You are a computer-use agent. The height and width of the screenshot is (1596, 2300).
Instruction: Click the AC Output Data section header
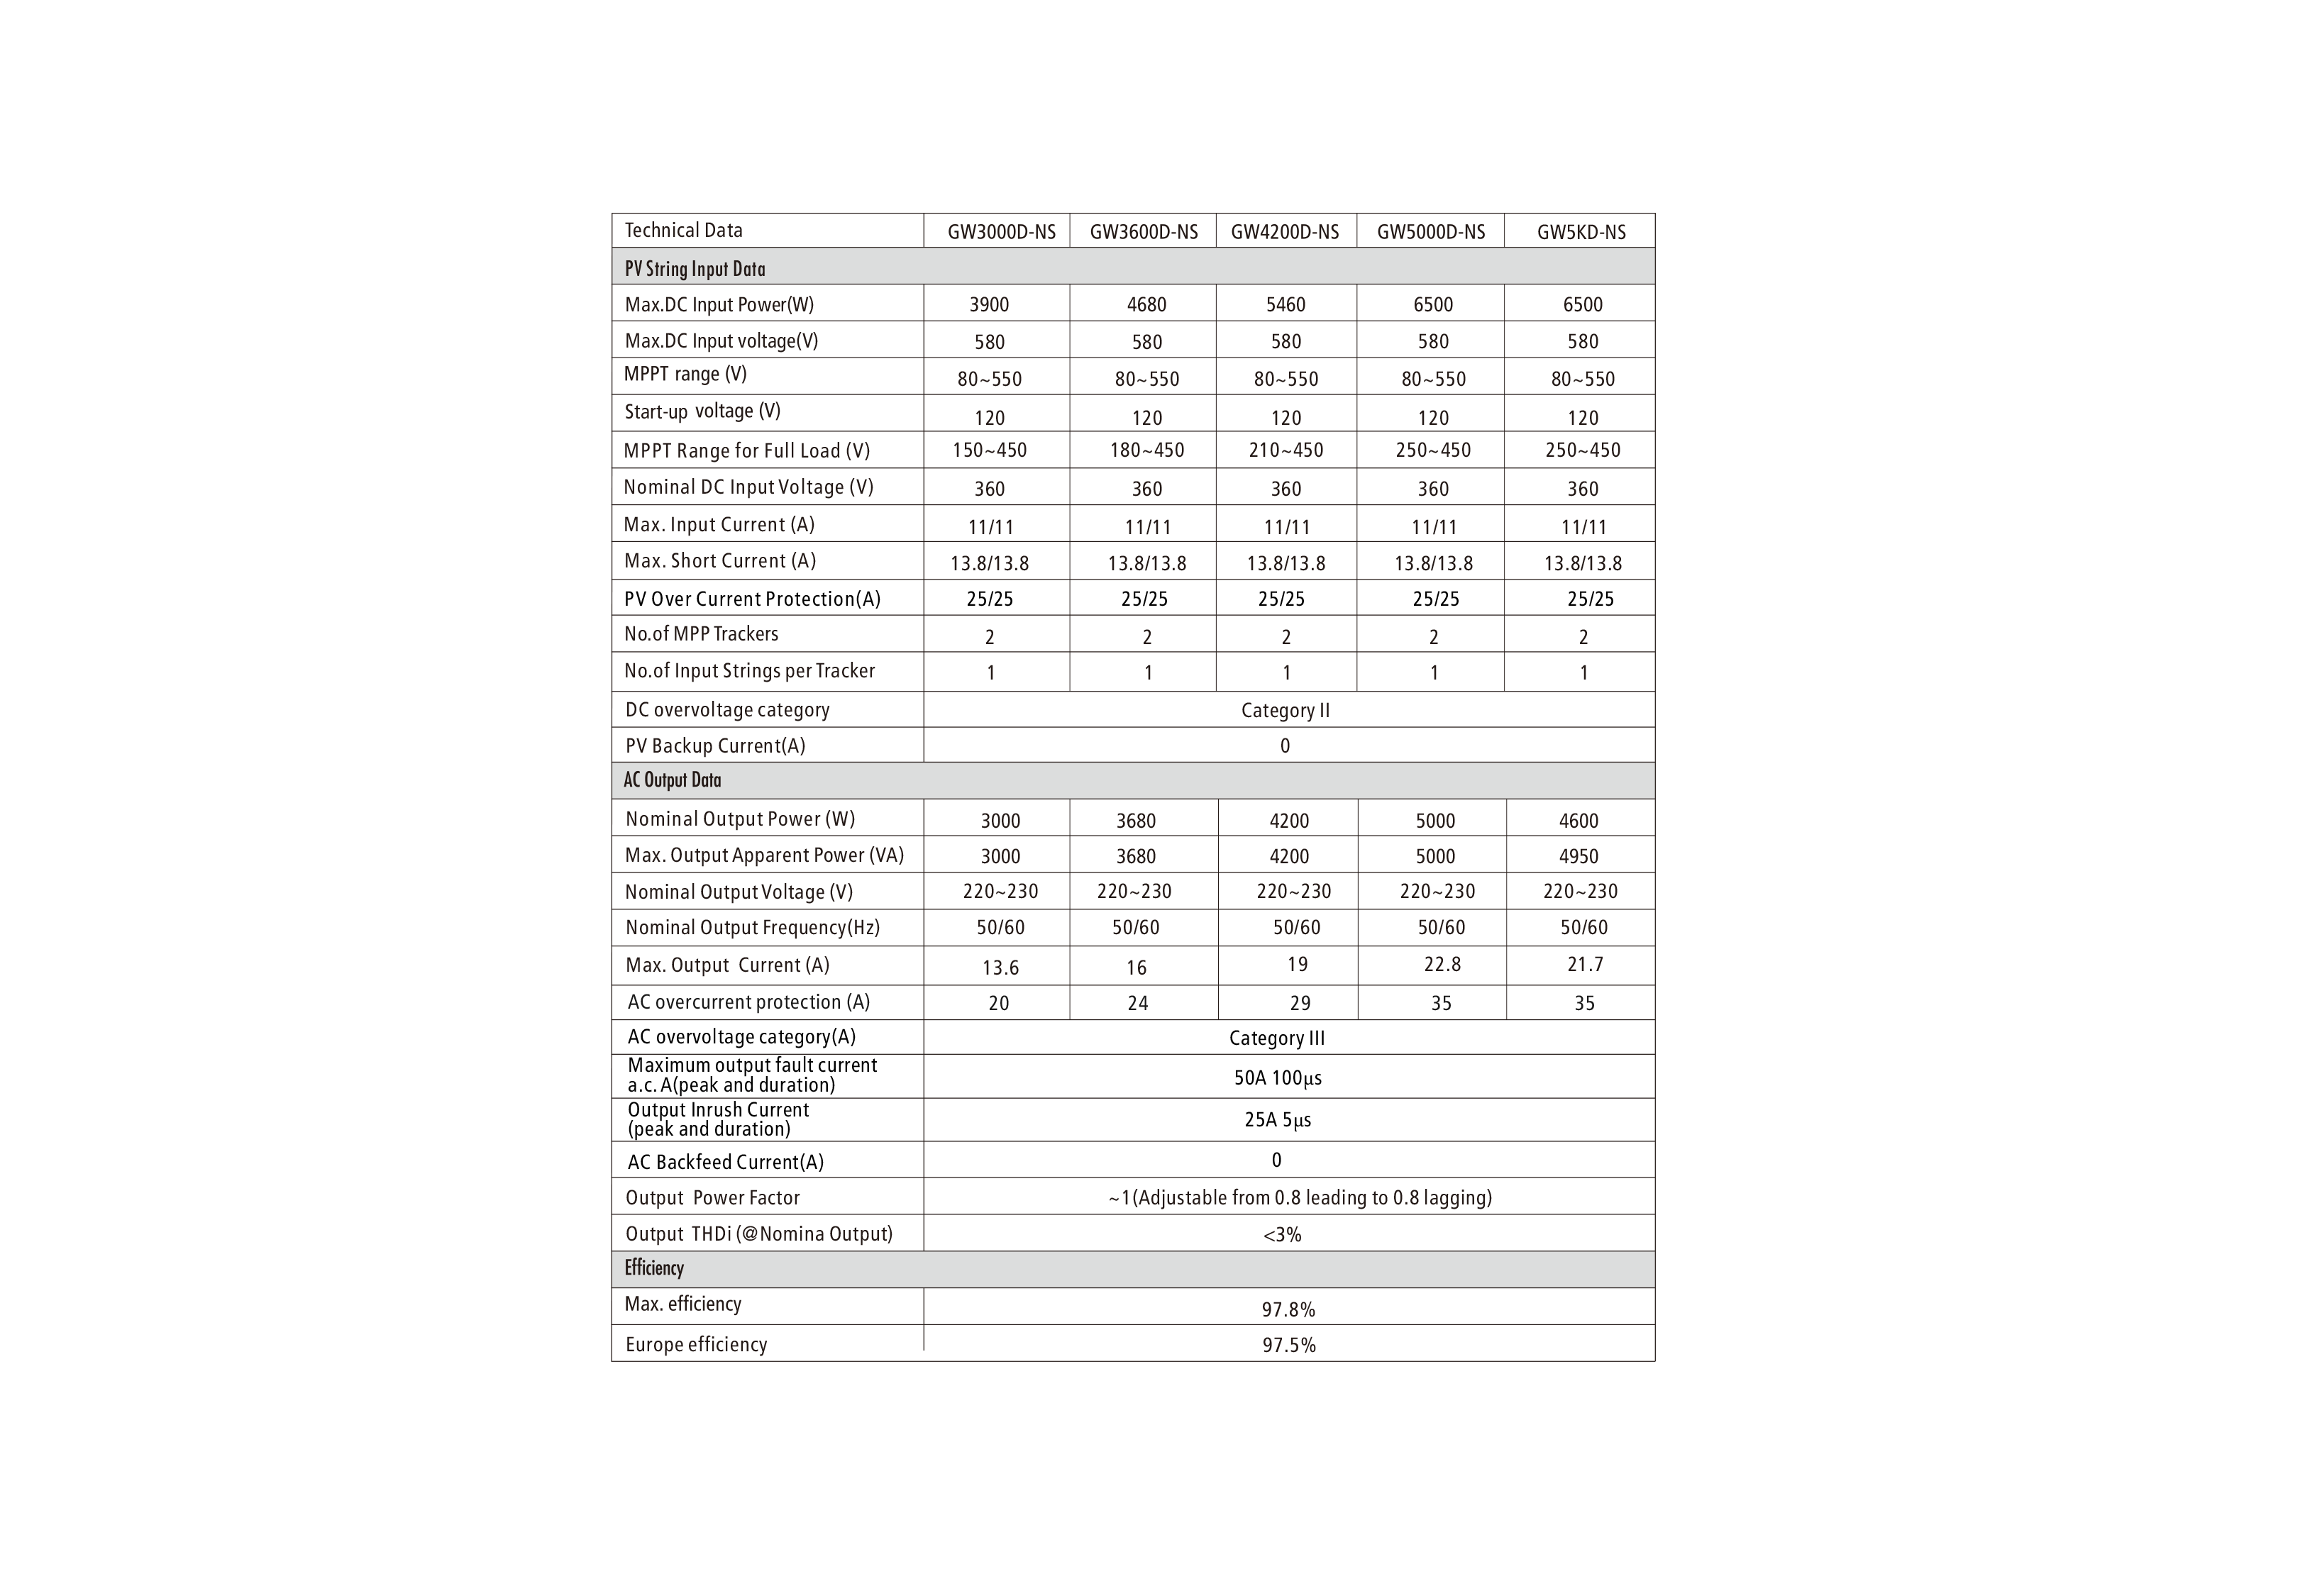click(x=672, y=780)
